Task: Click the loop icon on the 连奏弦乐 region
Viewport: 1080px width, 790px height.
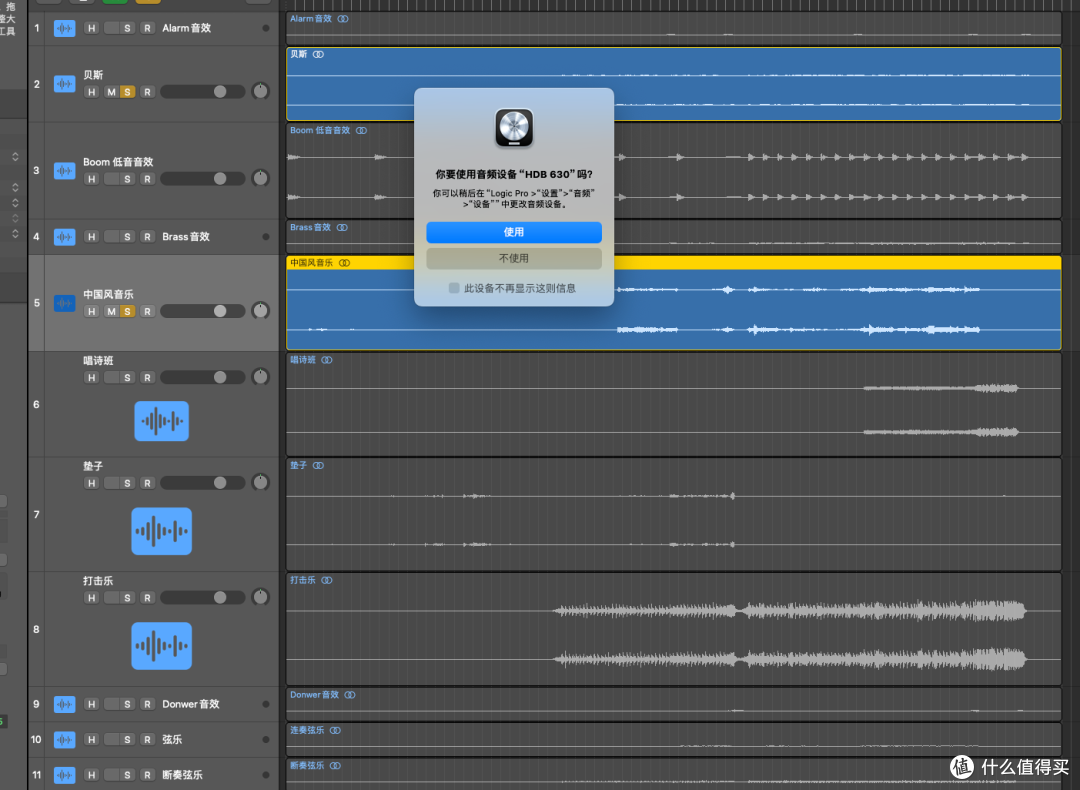Action: coord(335,730)
